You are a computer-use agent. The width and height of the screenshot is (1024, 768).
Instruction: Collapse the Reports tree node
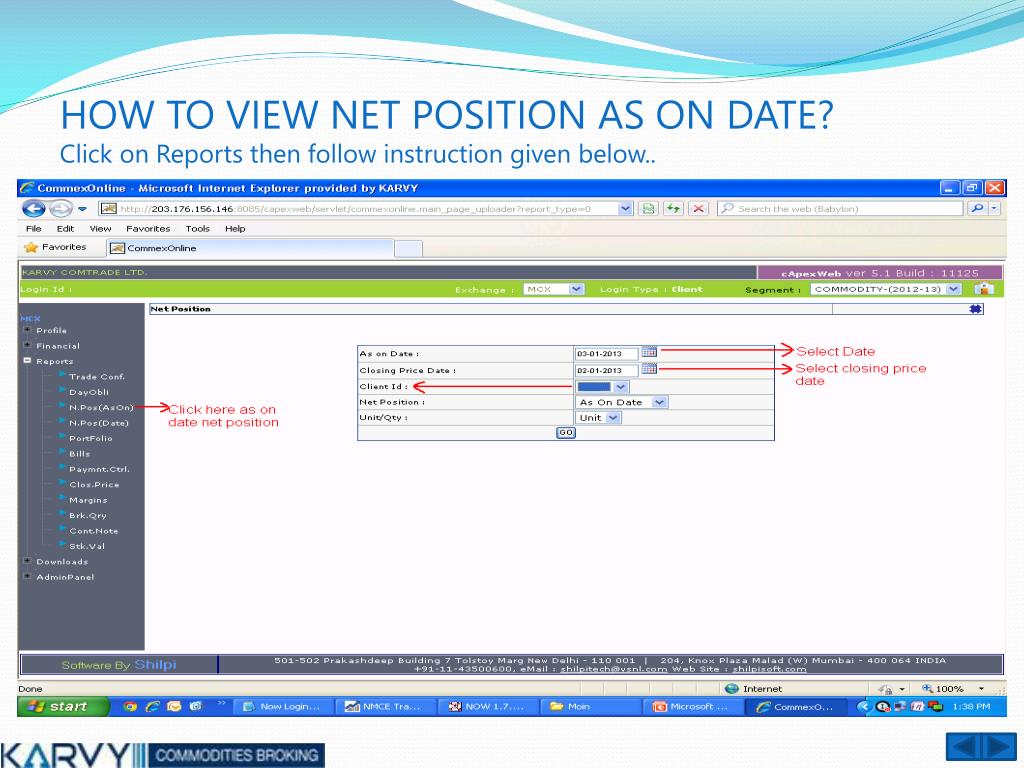click(27, 360)
